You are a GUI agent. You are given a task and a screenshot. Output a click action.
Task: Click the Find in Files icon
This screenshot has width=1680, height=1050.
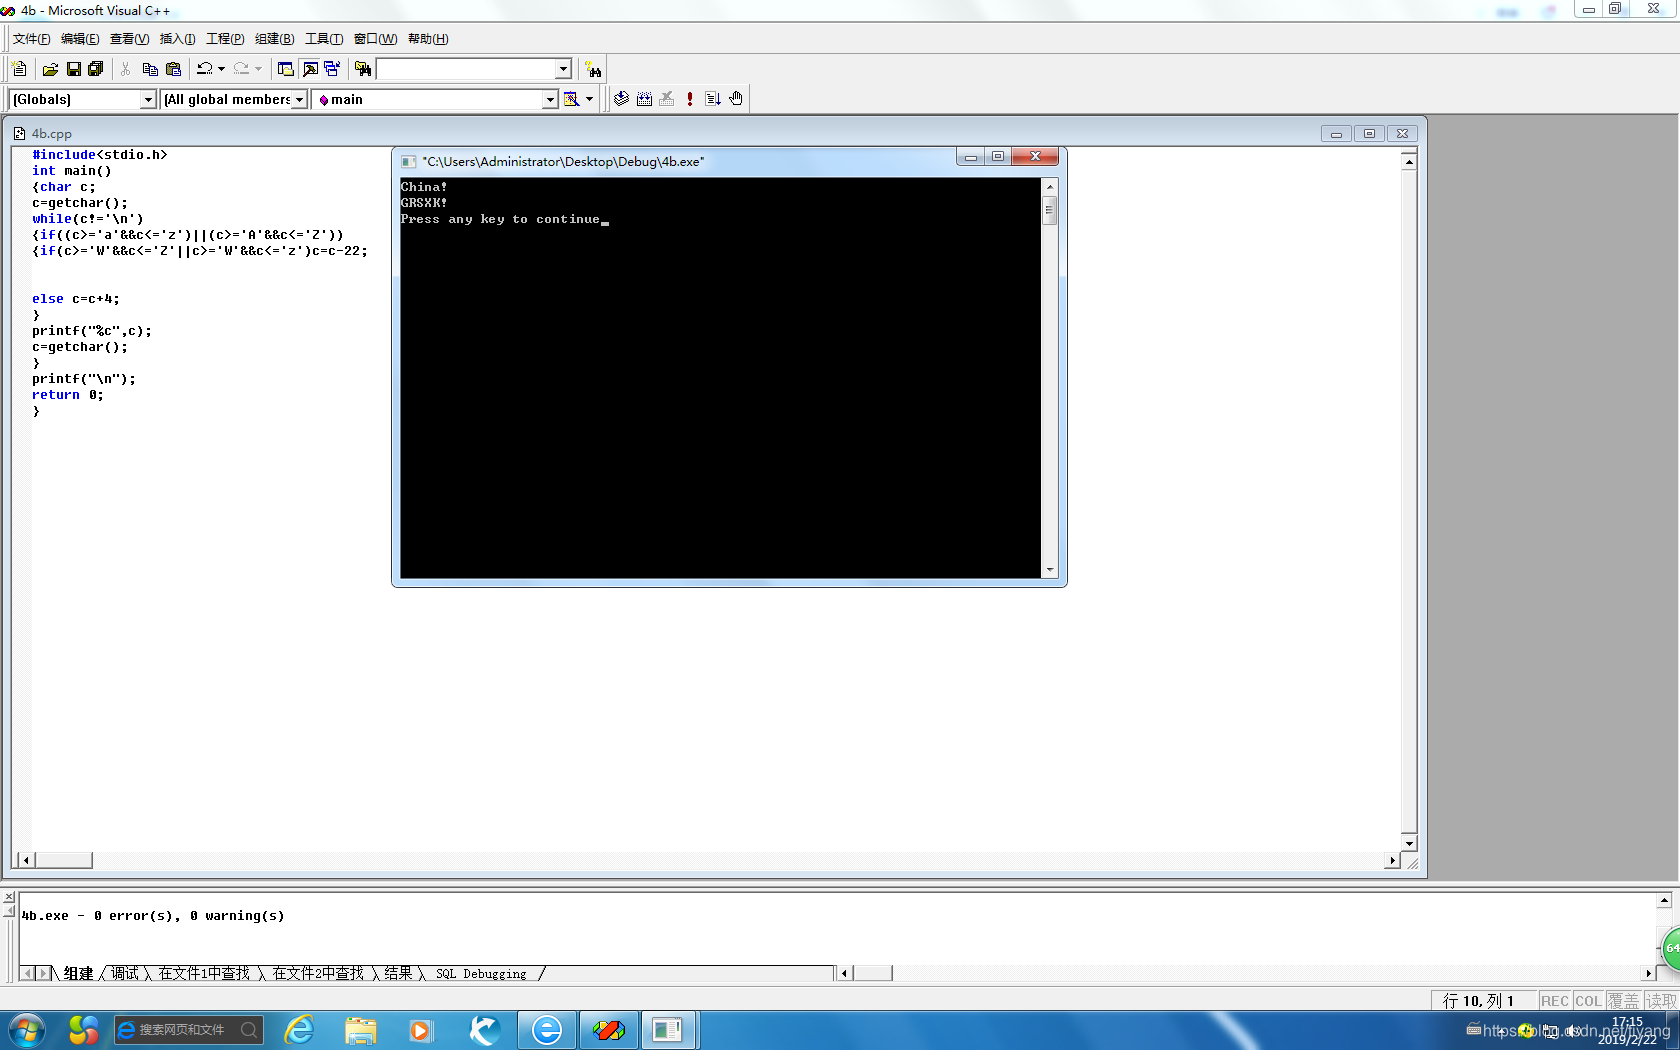(x=363, y=69)
